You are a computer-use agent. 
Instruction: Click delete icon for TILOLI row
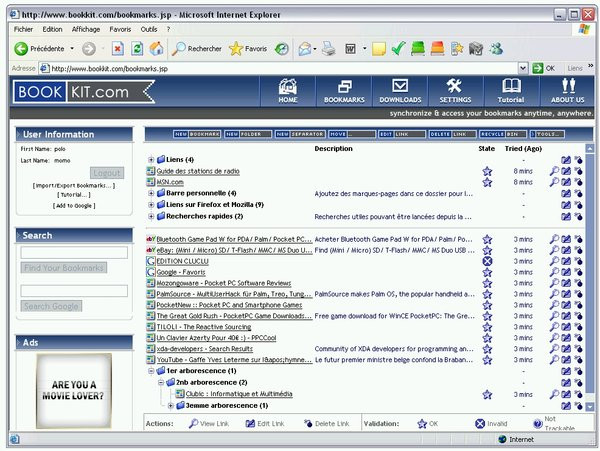578,327
